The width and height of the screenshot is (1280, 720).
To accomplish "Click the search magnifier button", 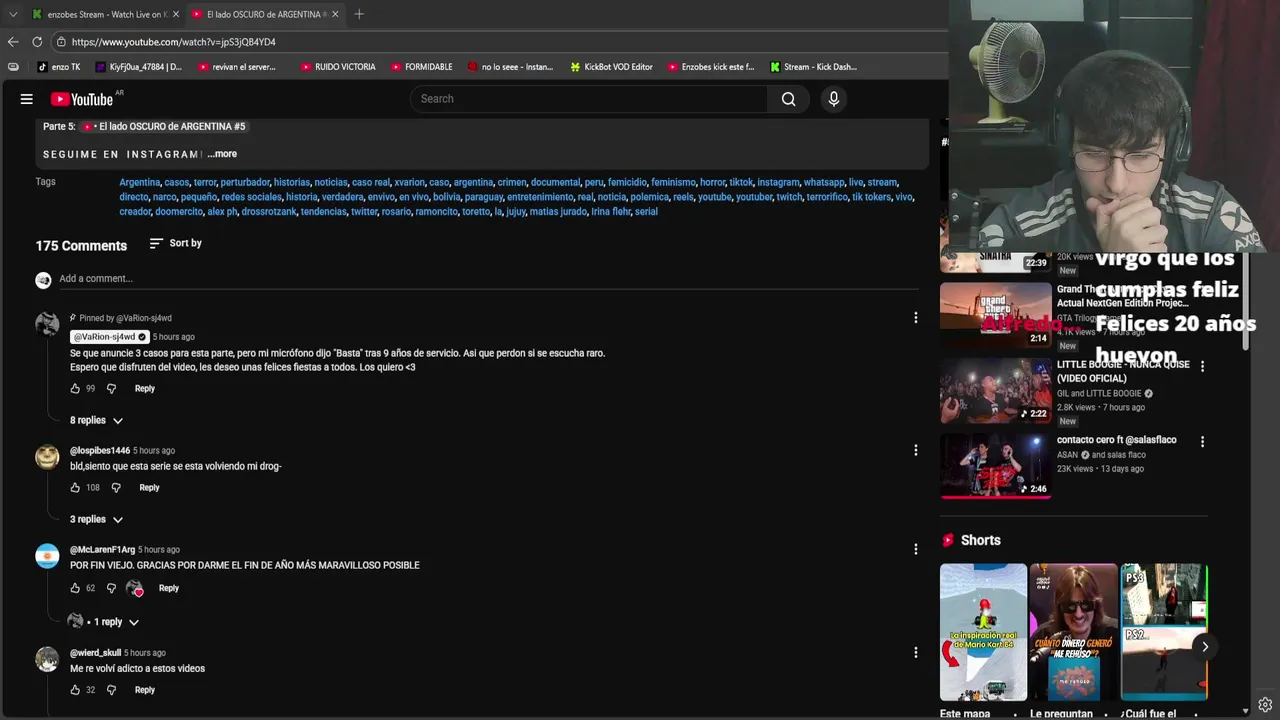I will [x=788, y=99].
